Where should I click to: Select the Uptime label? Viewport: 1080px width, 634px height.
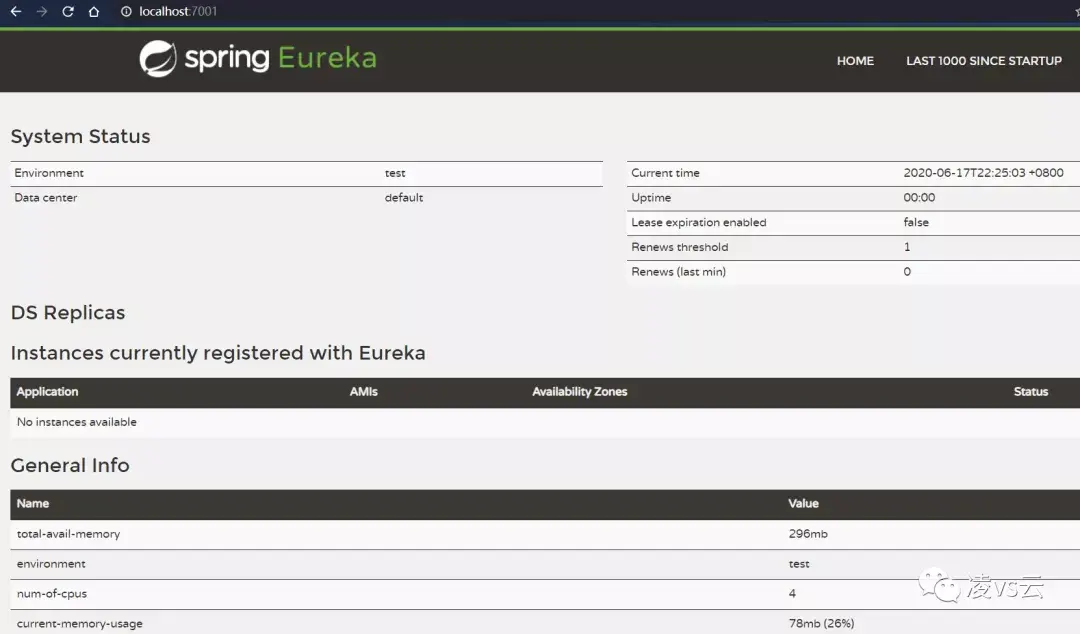point(651,198)
